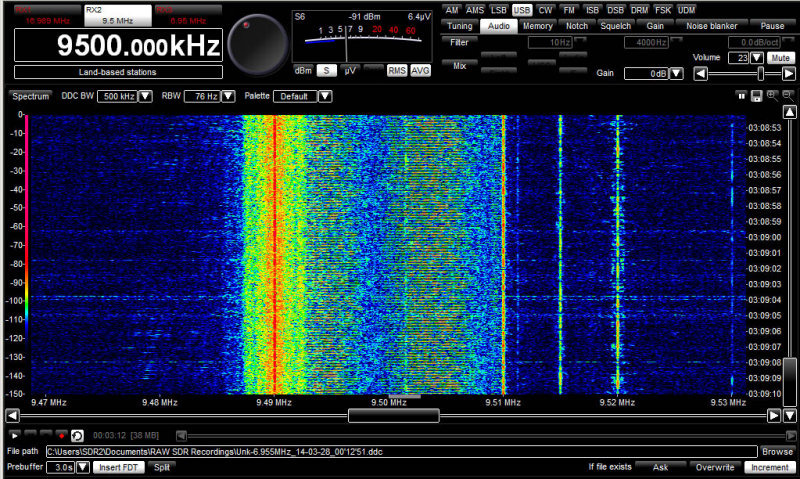Click Insert FDT button
This screenshot has height=479, width=800.
(118, 467)
